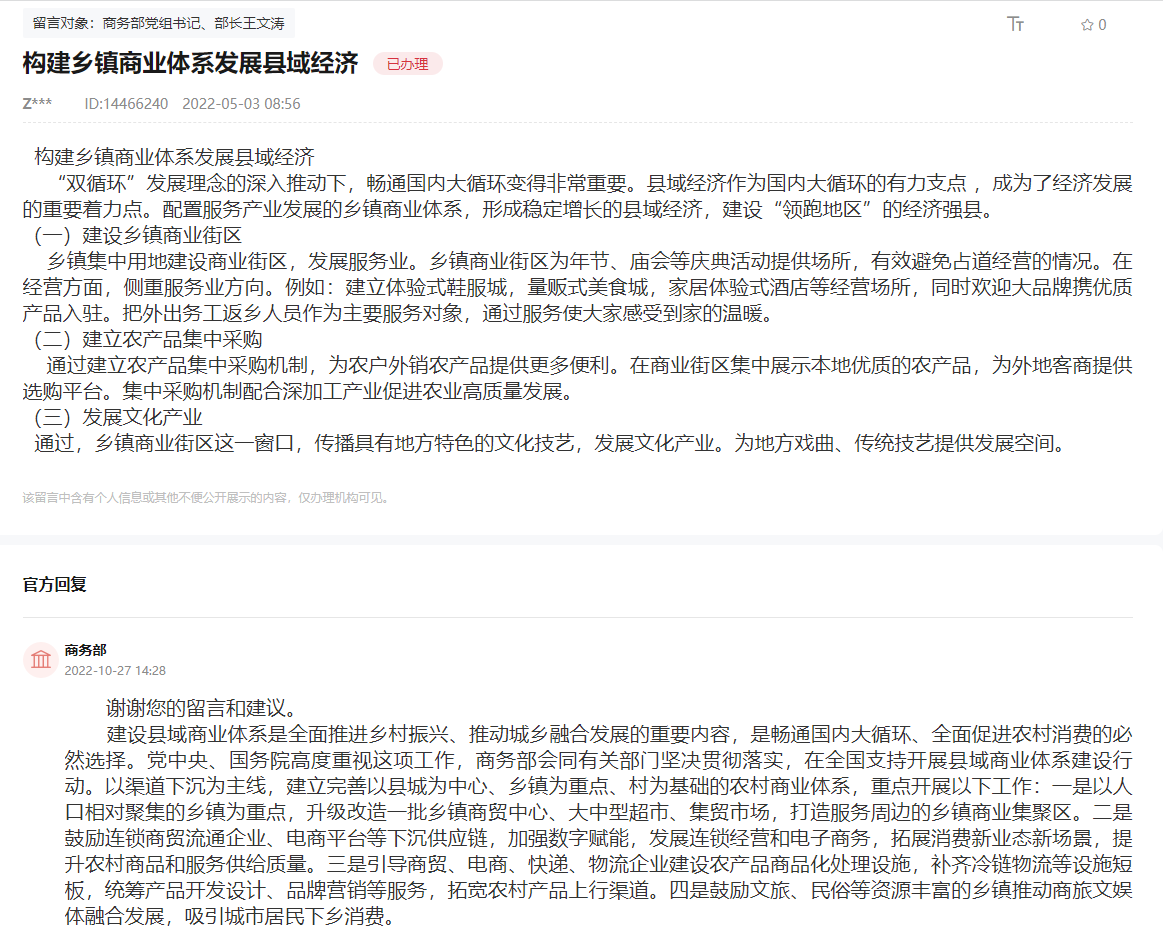1163x946 pixels.
Task: Click the 商务部 building avatar icon
Action: 41,660
